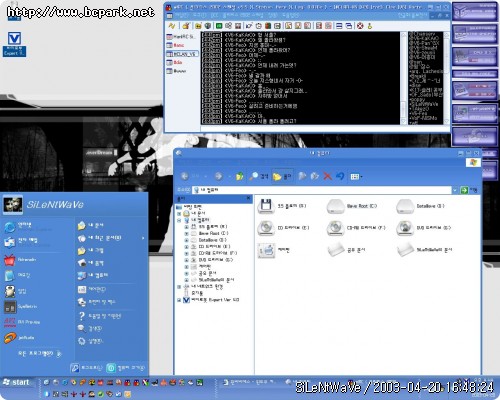Image resolution: width=500 pixels, height=400 pixels.
Task: Toggle the Folders pane button in Explorer toolbar
Action: [x=282, y=176]
